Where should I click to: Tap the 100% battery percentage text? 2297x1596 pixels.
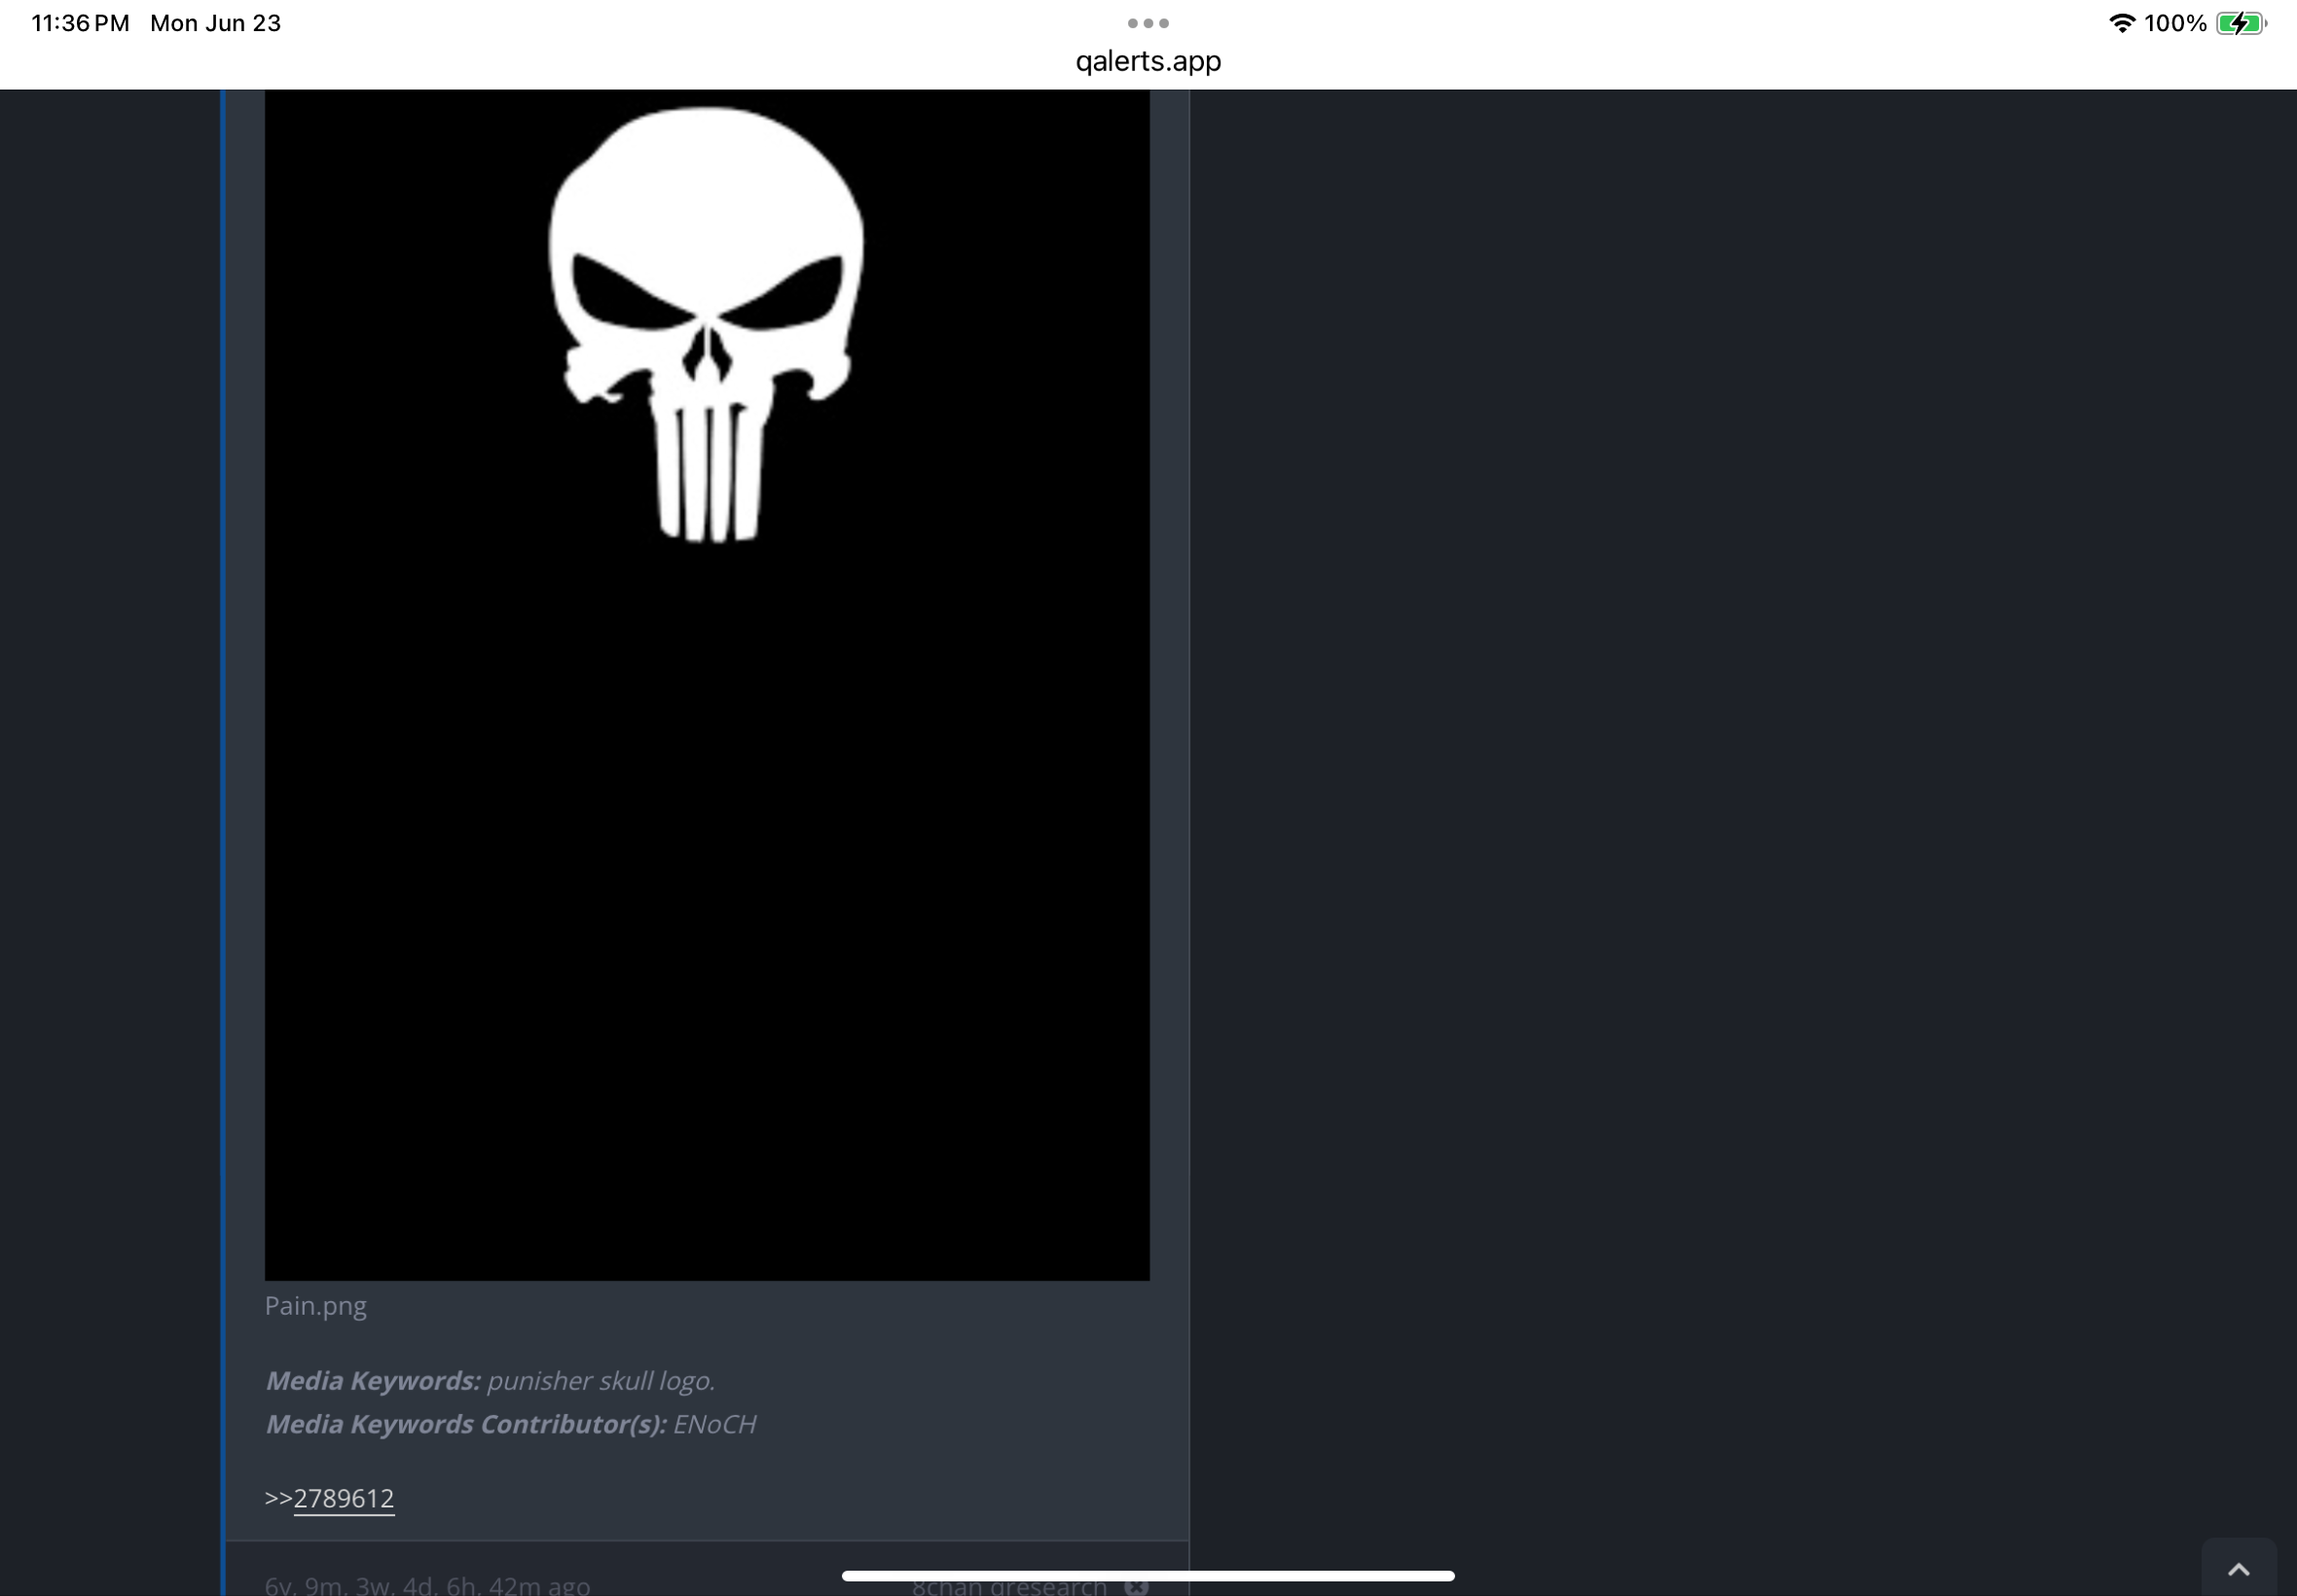click(2175, 23)
